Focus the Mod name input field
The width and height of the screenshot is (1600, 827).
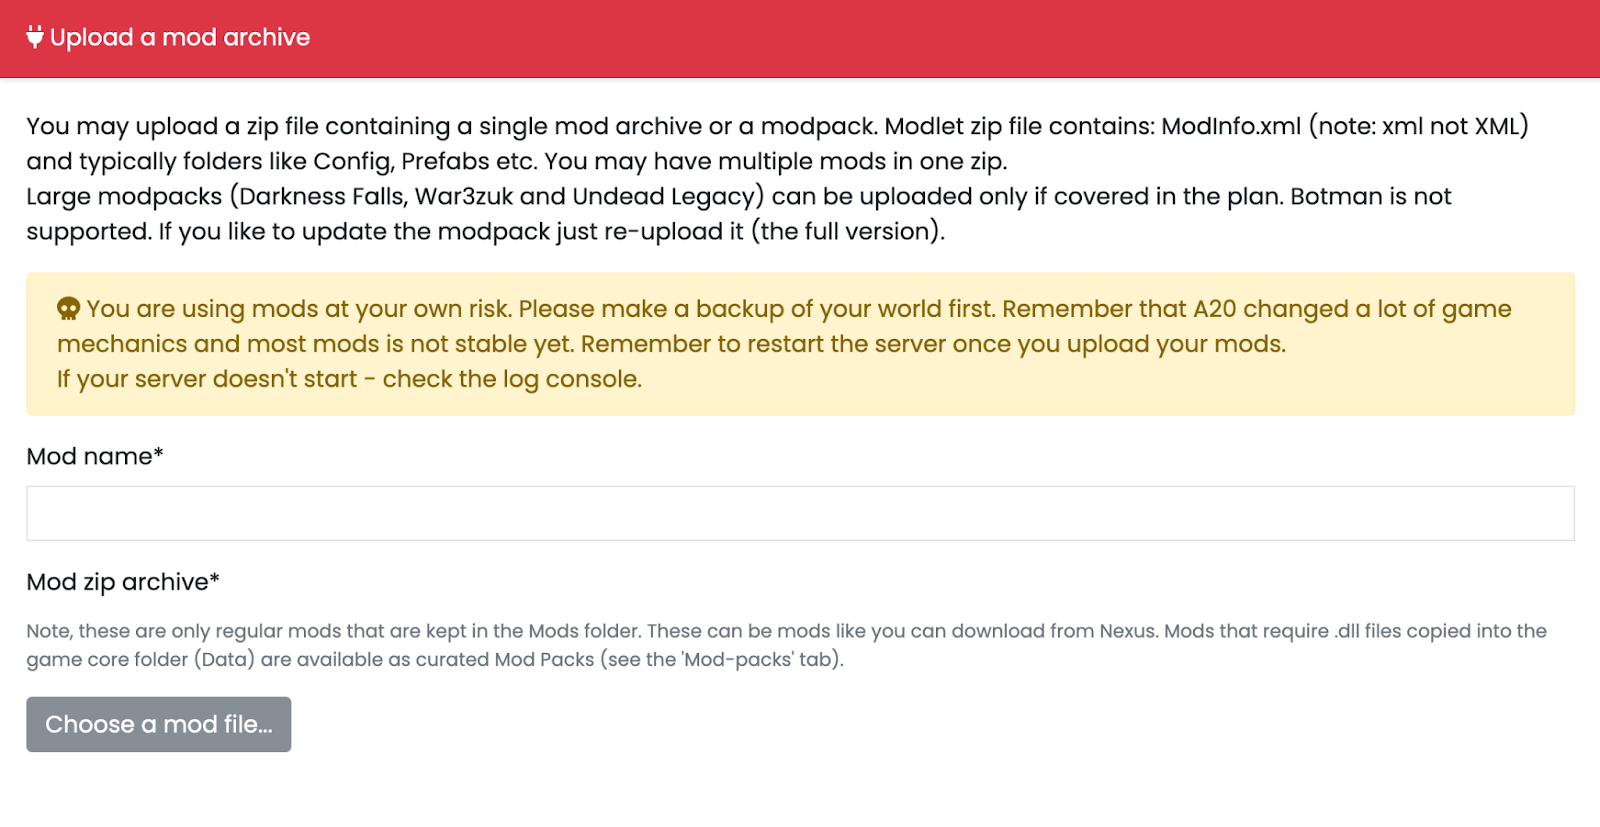pyautogui.click(x=800, y=513)
